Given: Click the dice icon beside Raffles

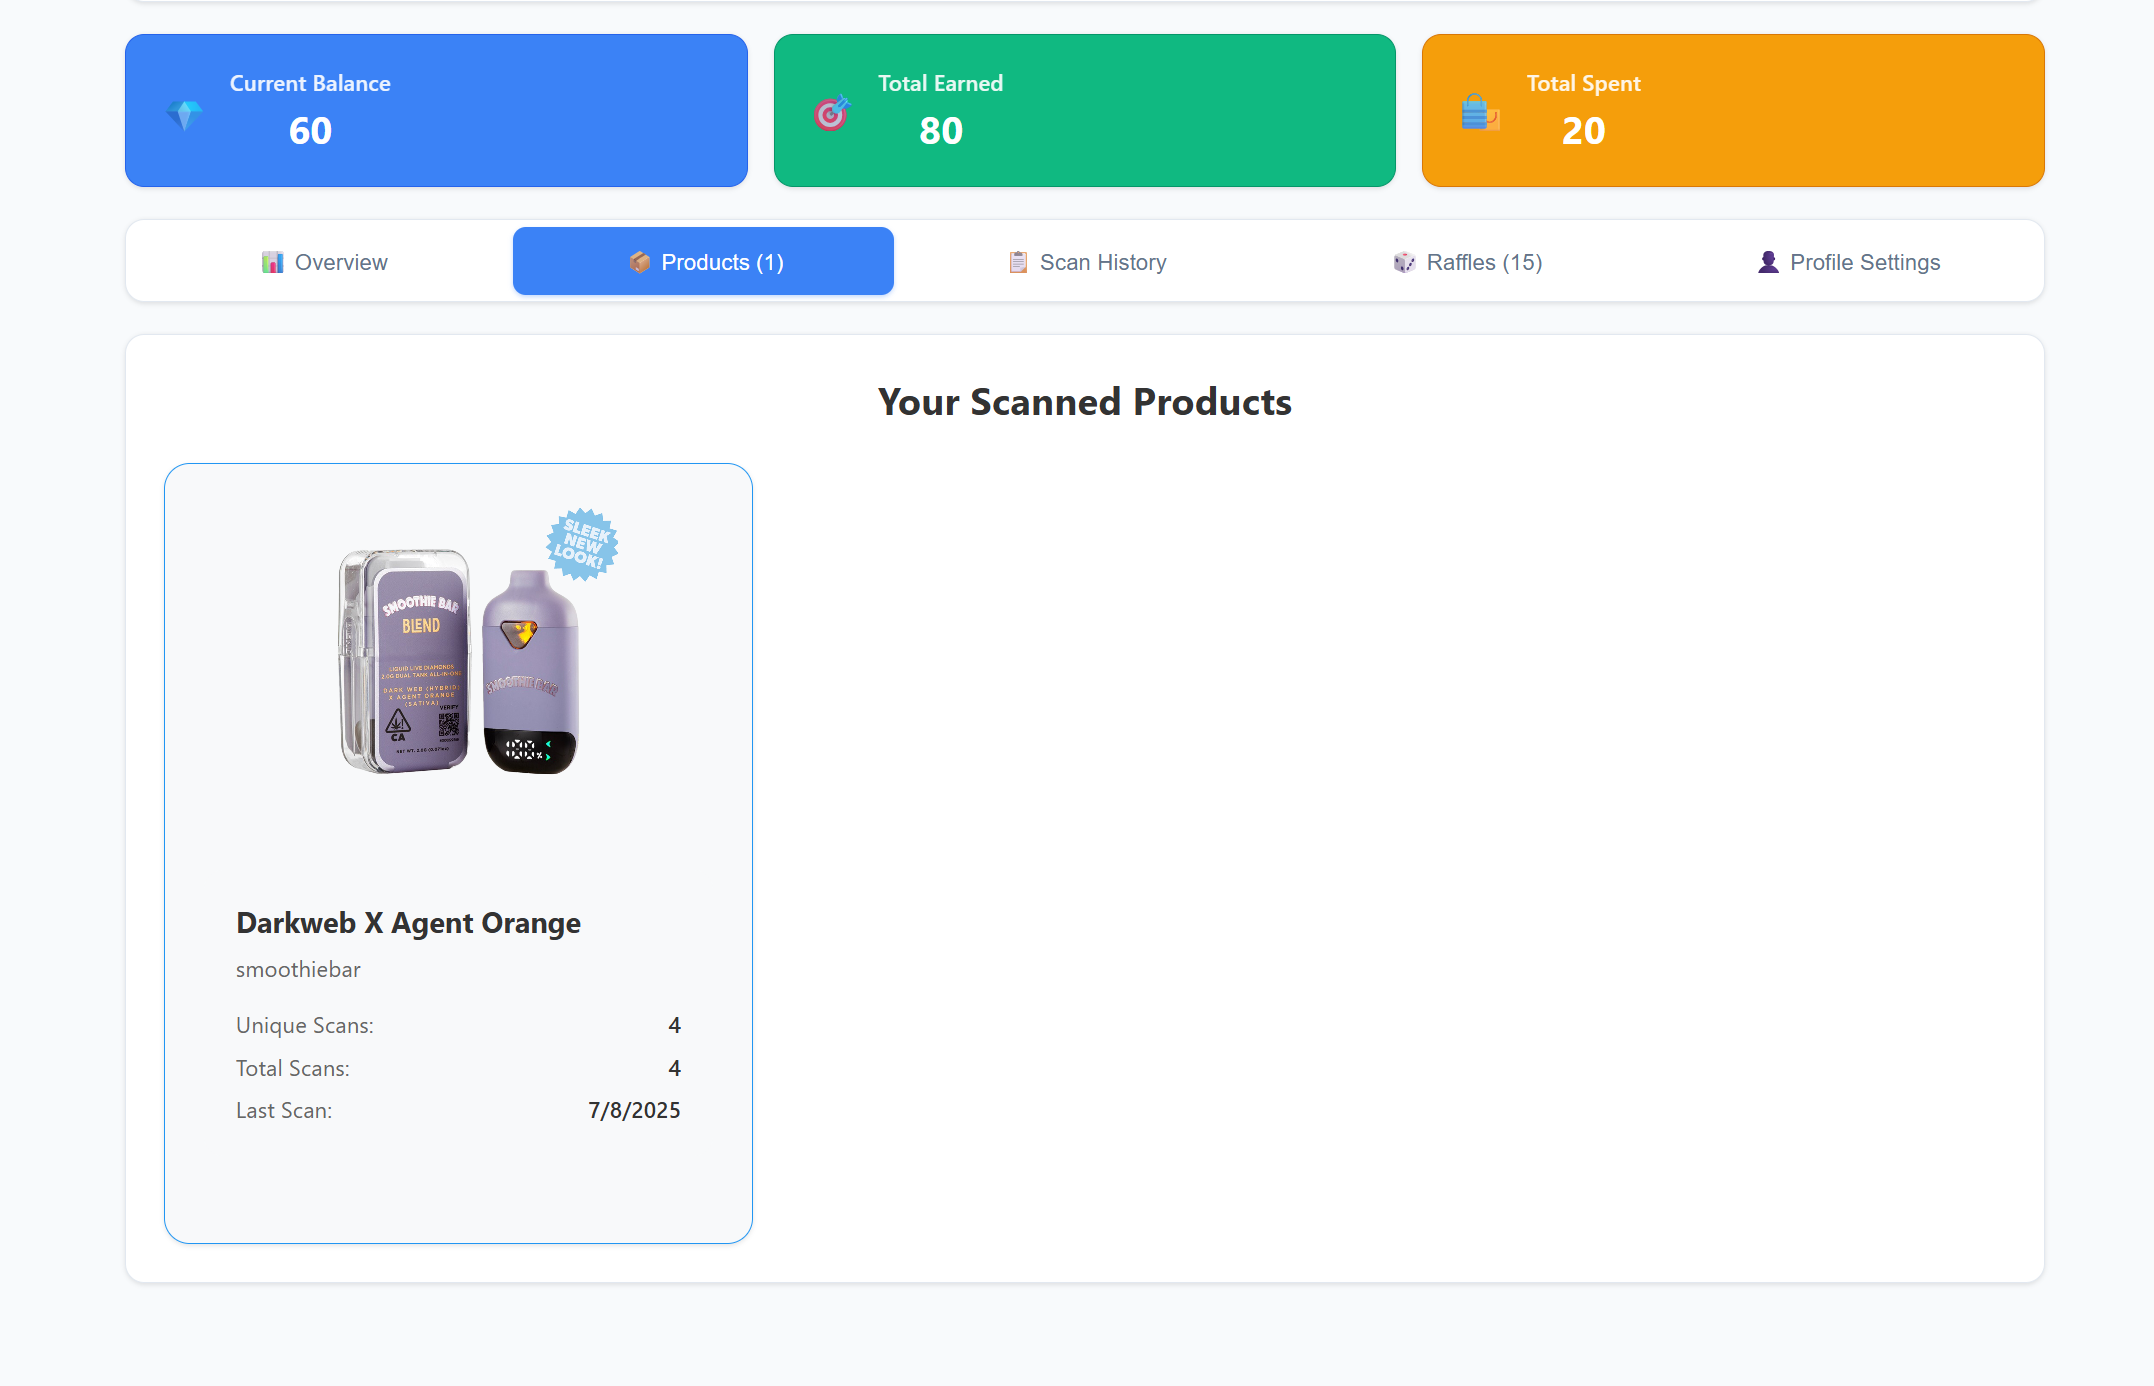Looking at the screenshot, I should click(1404, 262).
